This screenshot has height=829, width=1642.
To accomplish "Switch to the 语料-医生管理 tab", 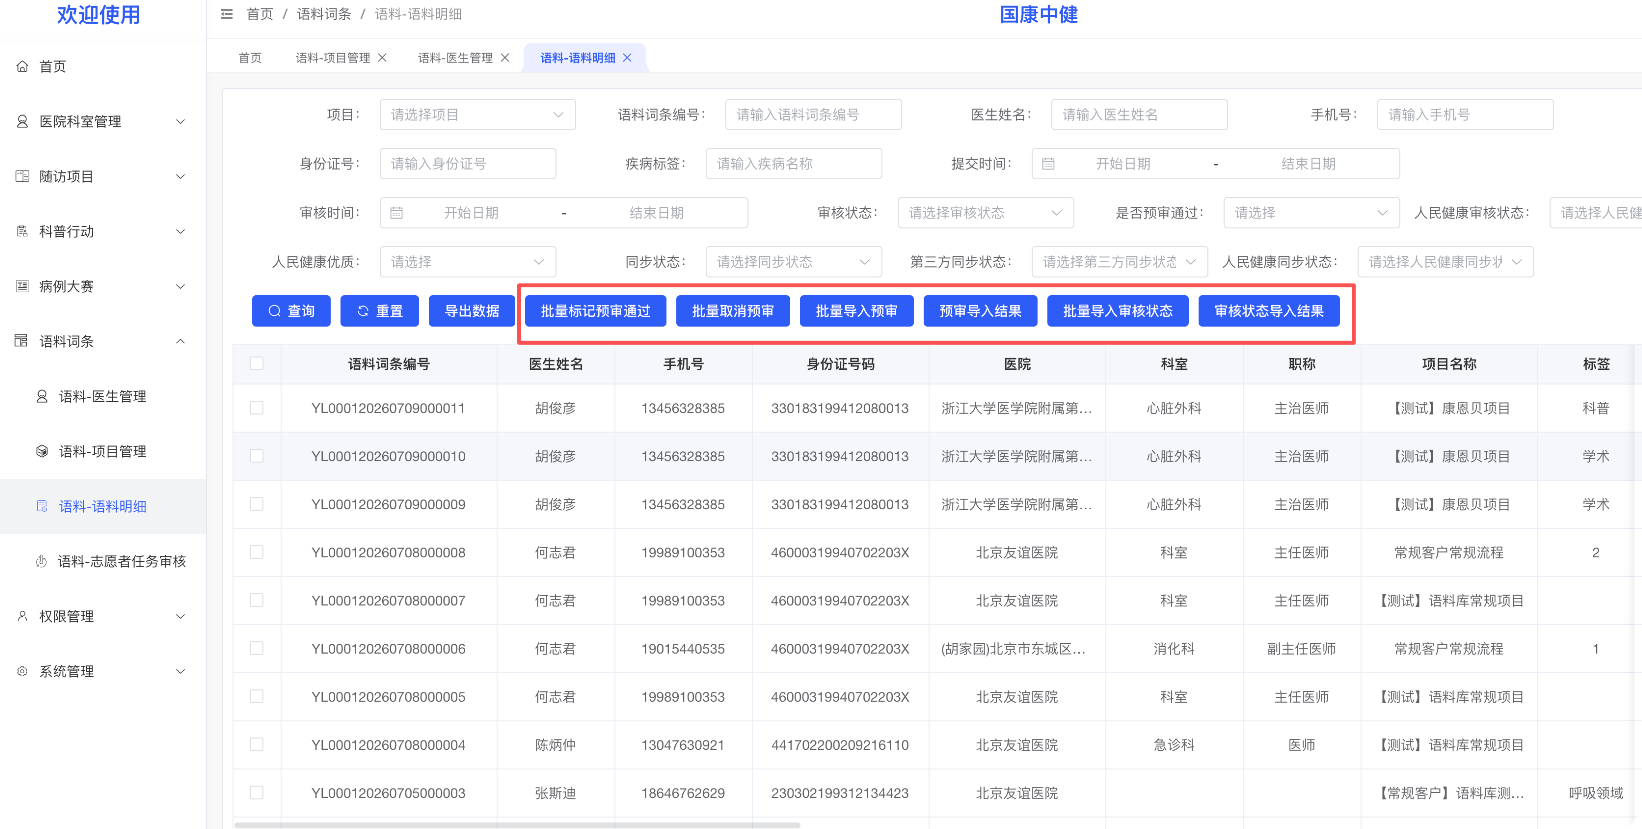I will pos(455,58).
